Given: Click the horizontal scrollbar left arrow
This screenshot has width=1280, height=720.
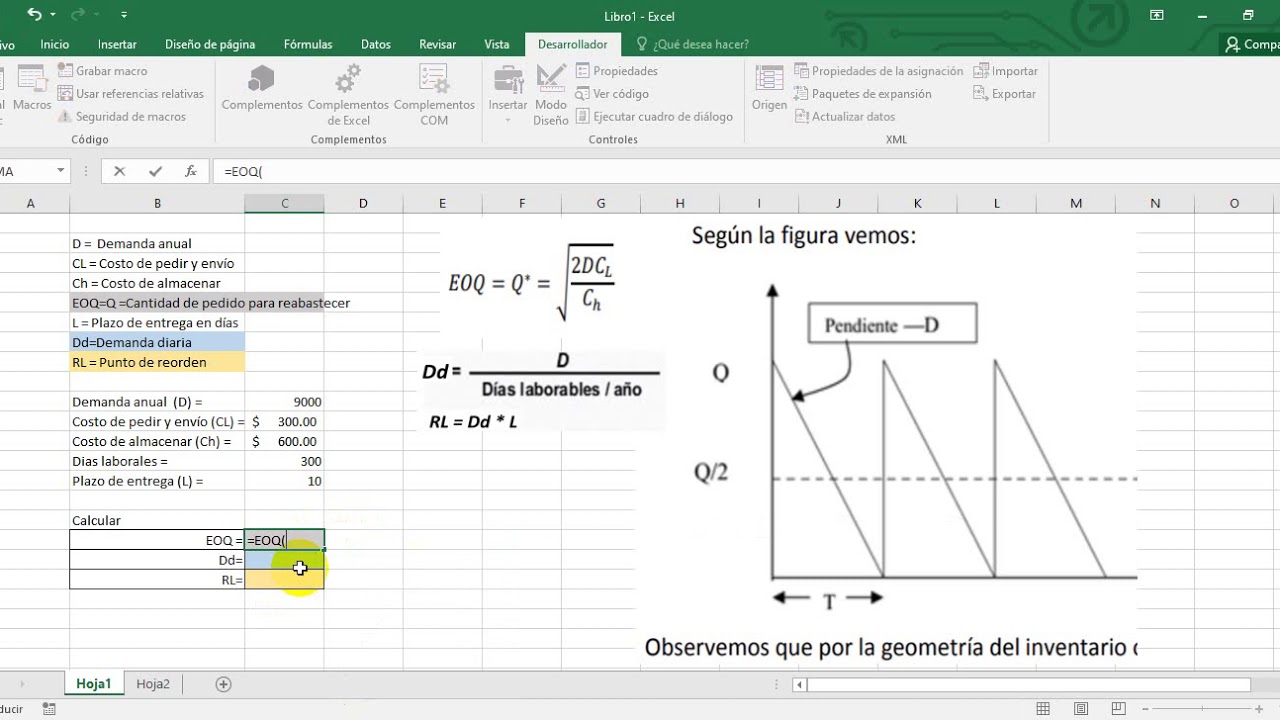Looking at the screenshot, I should click(800, 685).
